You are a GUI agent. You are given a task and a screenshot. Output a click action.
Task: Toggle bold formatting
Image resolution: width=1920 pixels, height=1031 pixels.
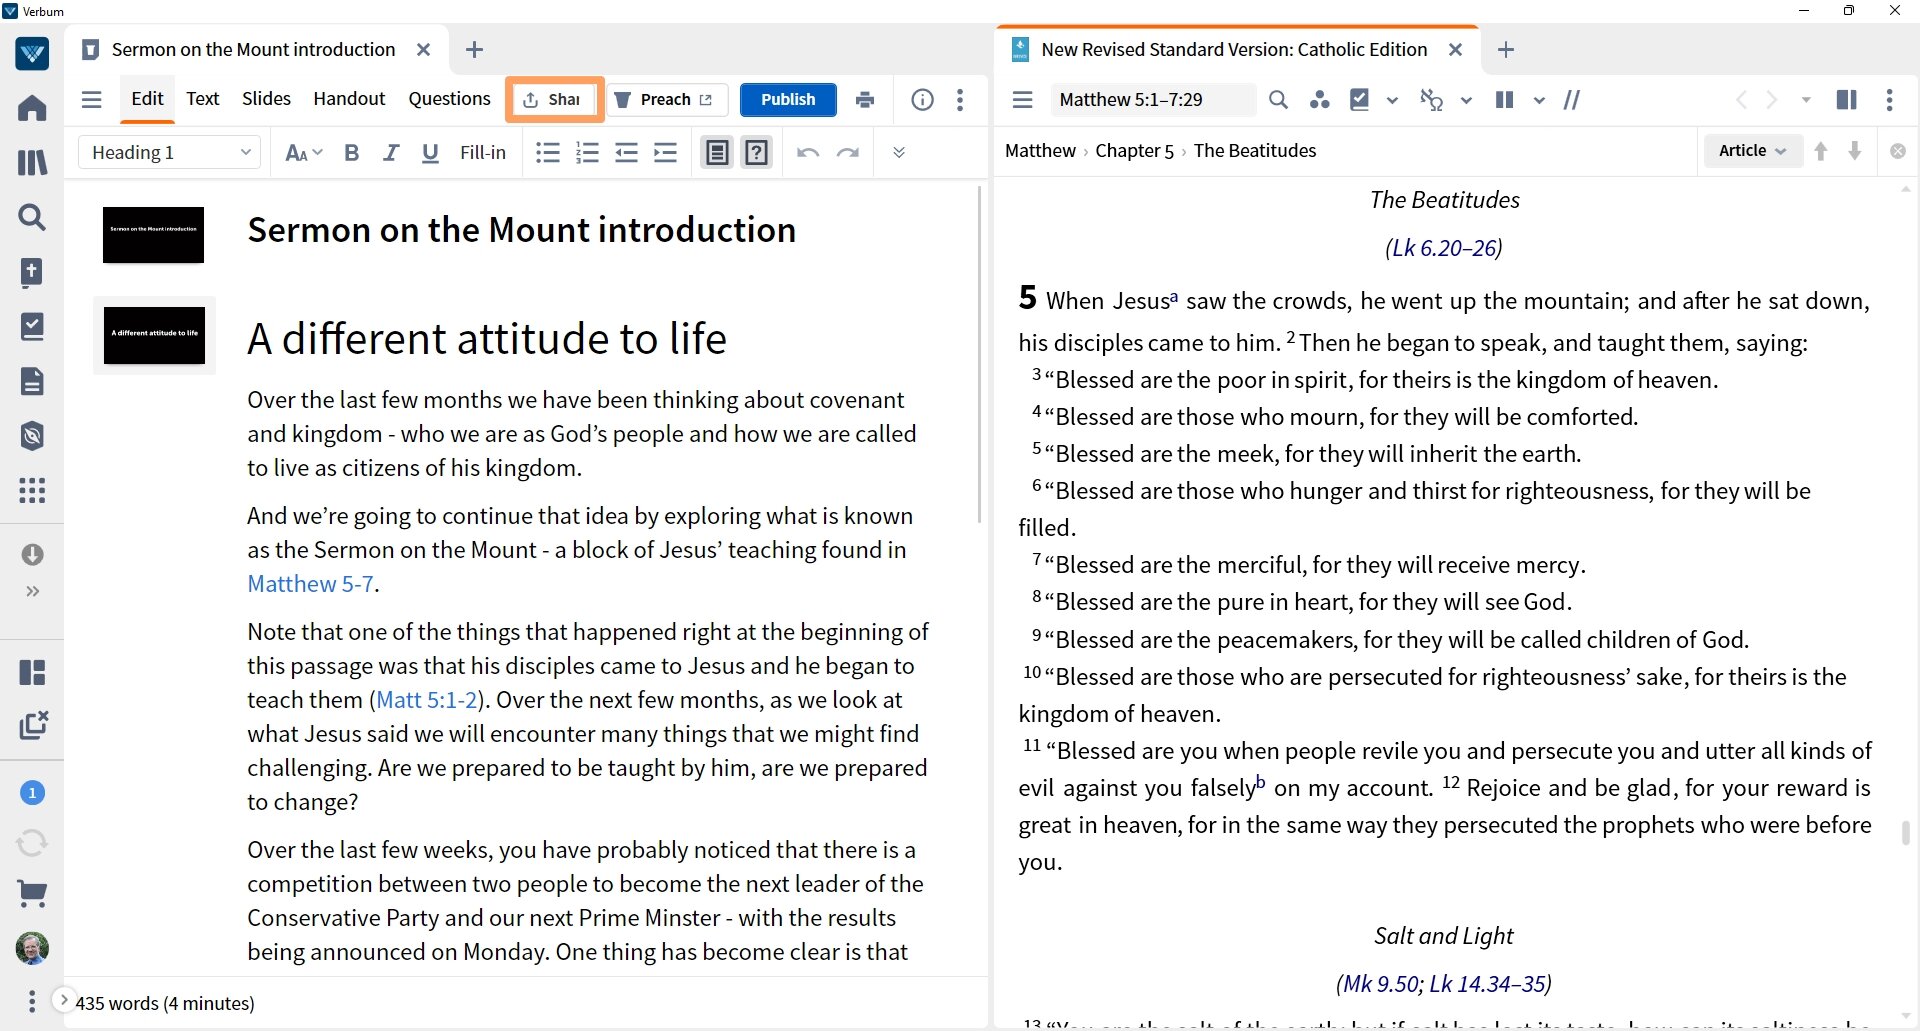click(352, 152)
